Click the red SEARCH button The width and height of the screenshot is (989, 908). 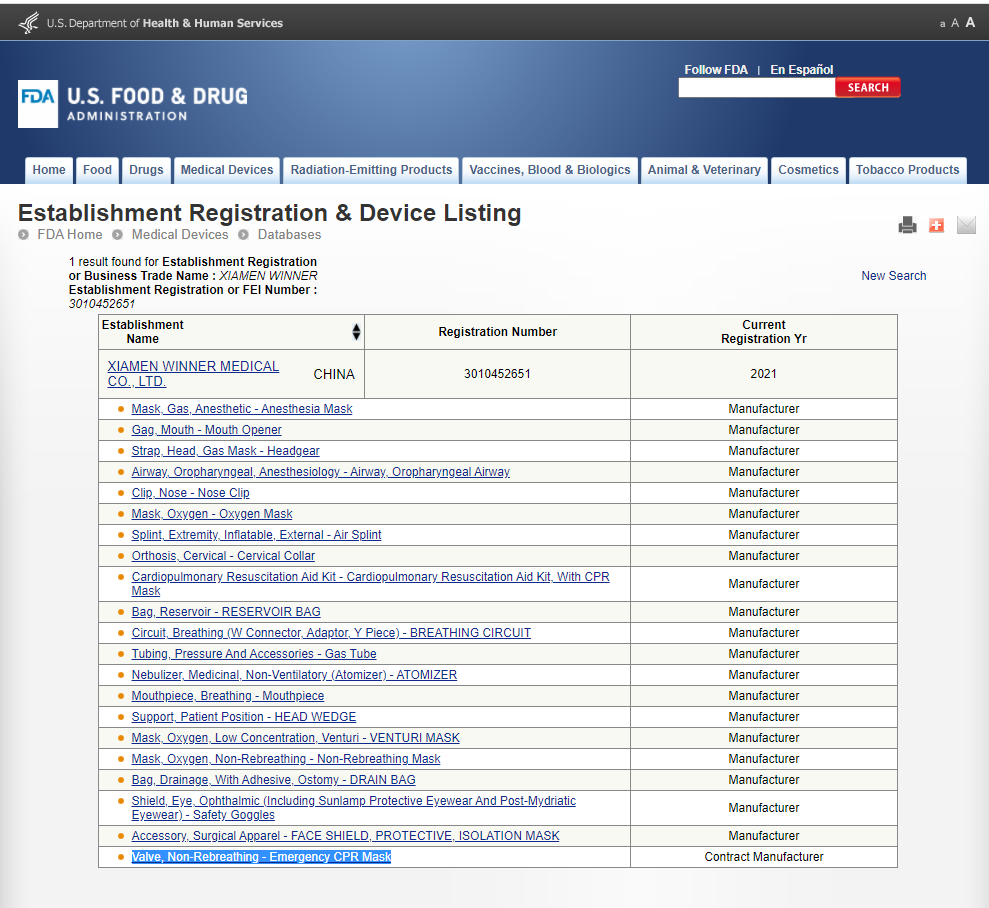point(868,88)
